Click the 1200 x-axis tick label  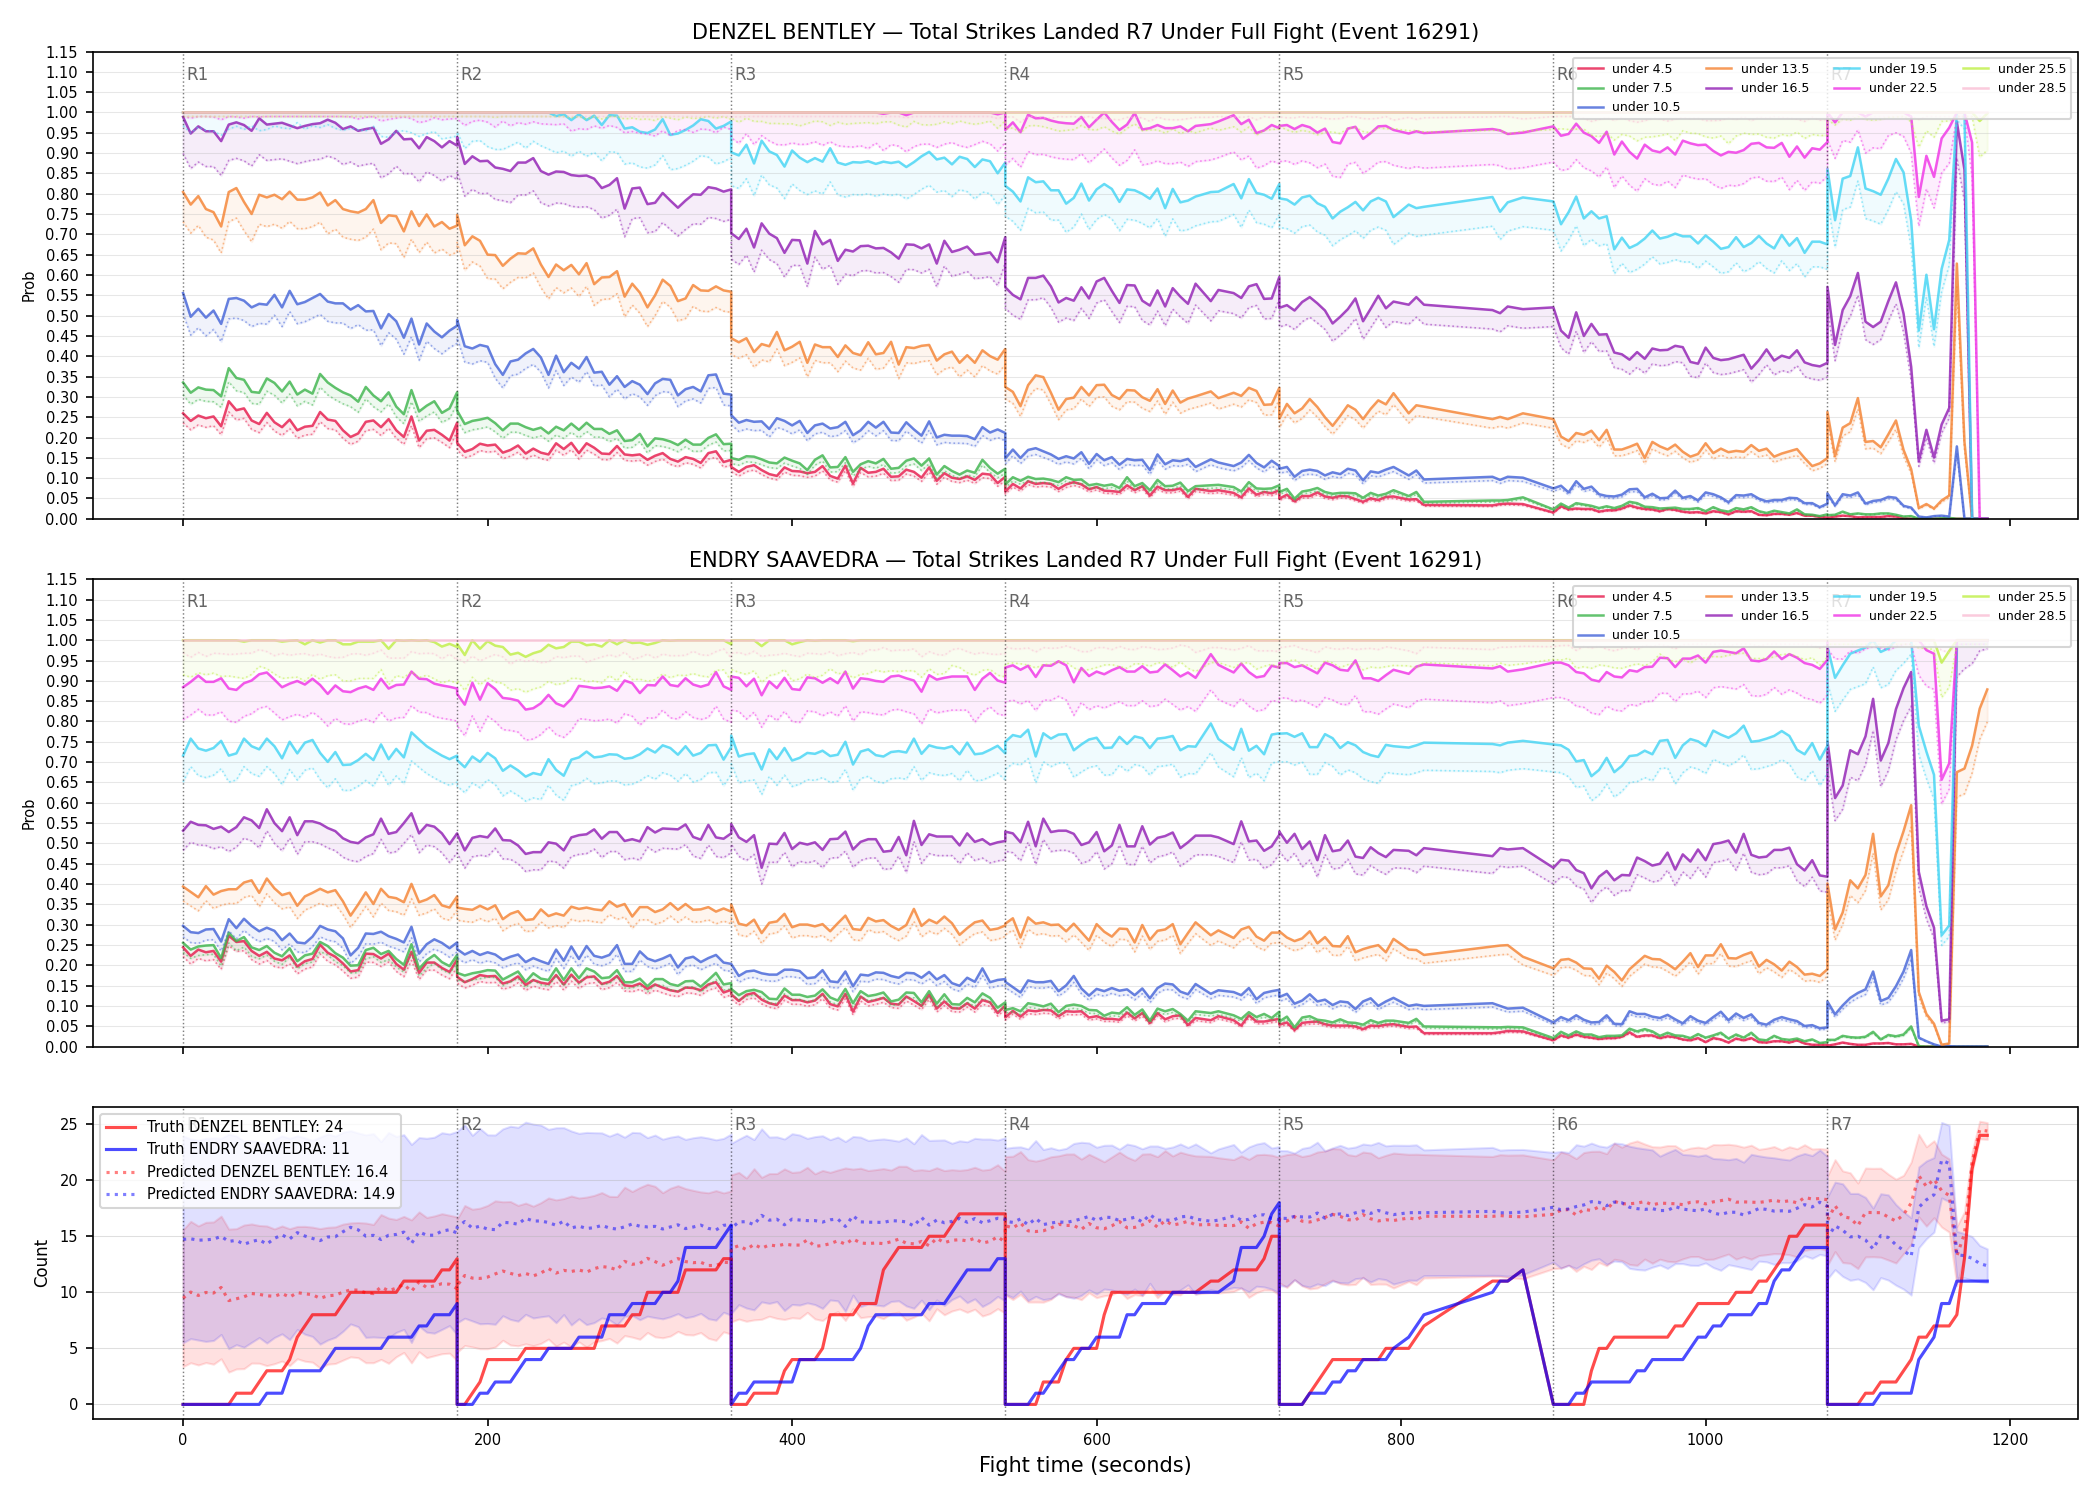point(2010,1440)
